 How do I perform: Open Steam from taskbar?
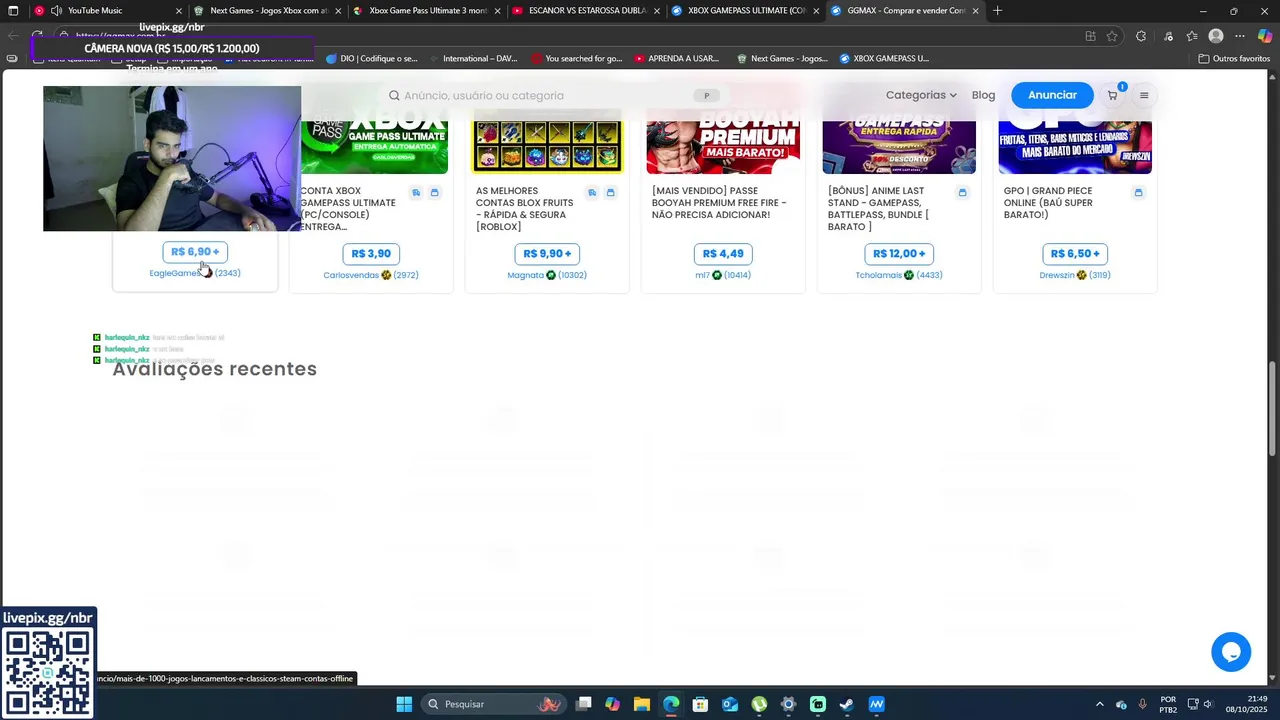(847, 704)
